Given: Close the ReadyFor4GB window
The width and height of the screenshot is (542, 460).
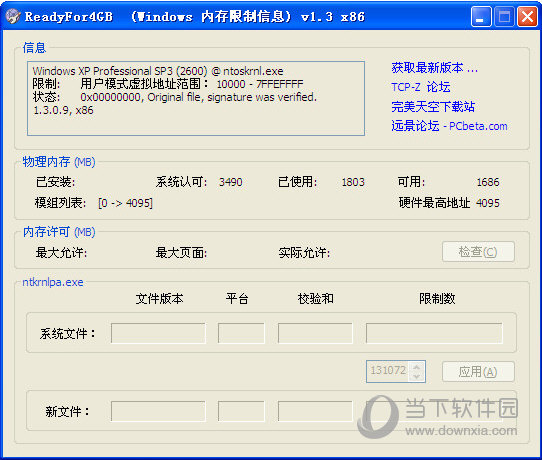Looking at the screenshot, I should pyautogui.click(x=527, y=16).
